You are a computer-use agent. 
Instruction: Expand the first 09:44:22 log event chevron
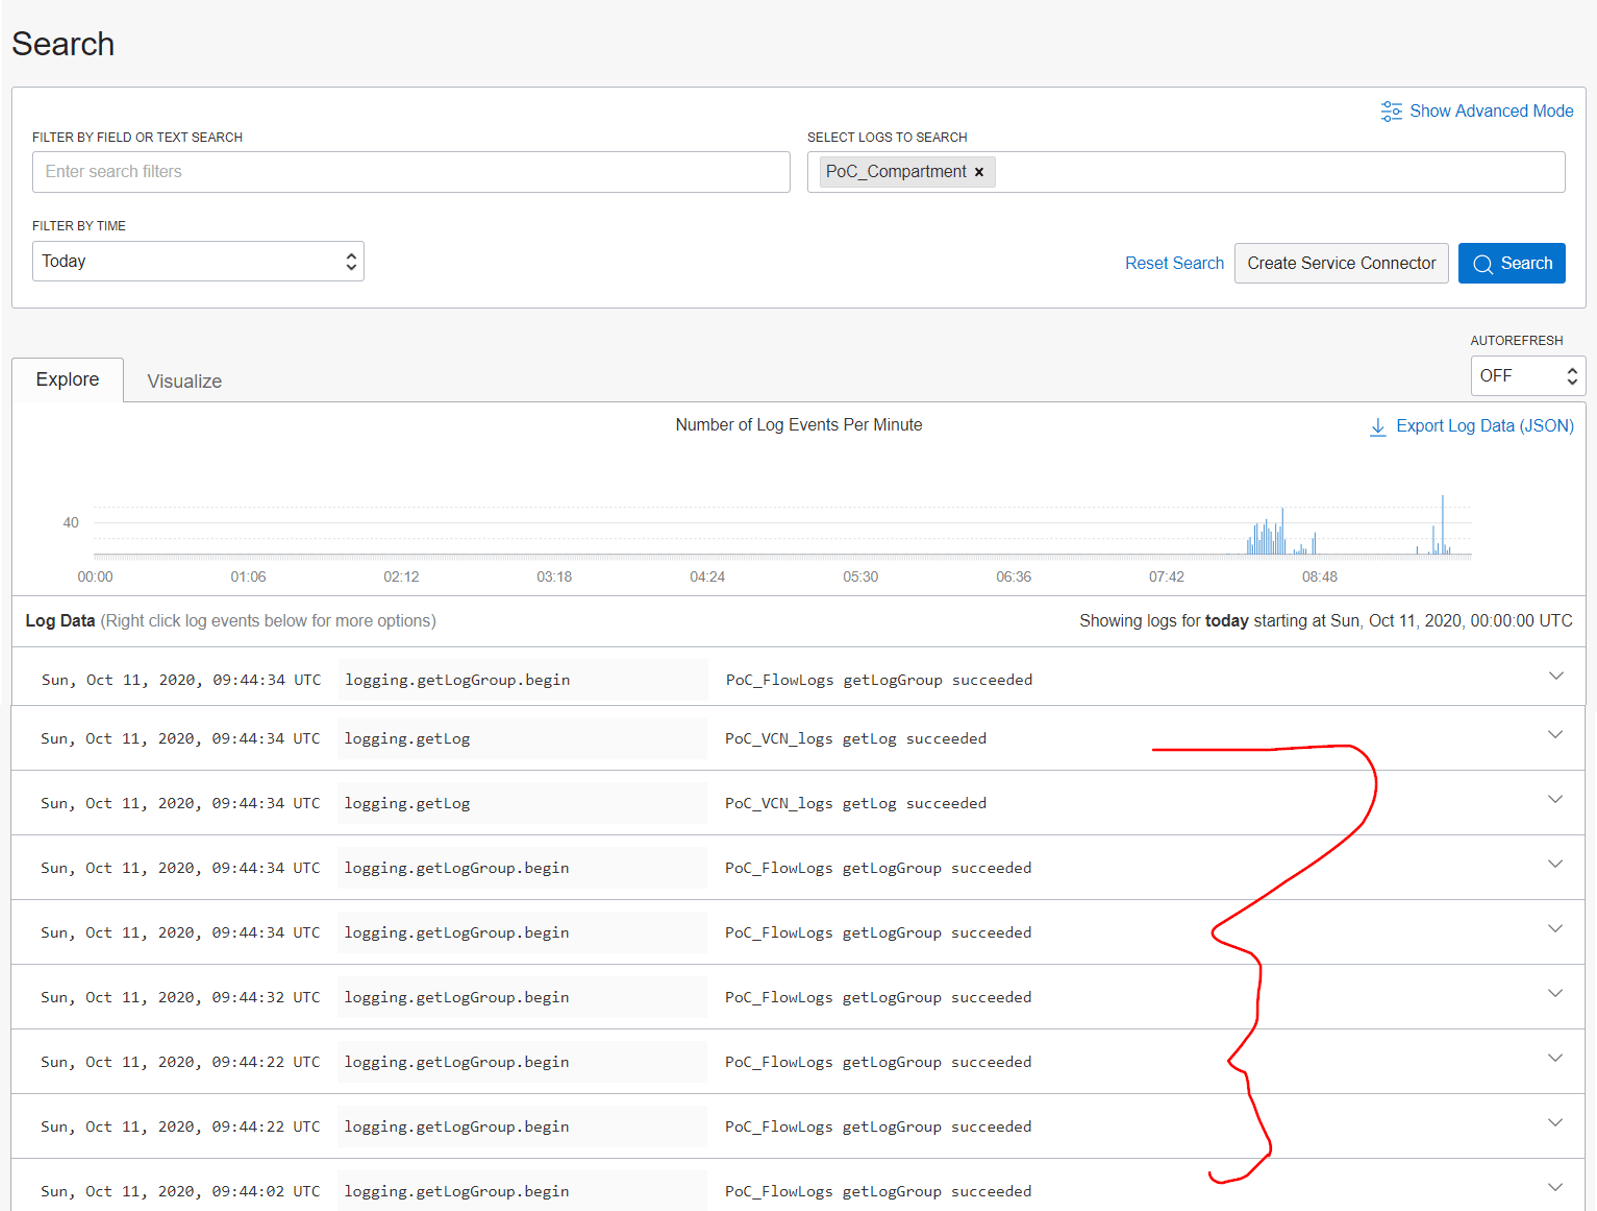pos(1555,1058)
